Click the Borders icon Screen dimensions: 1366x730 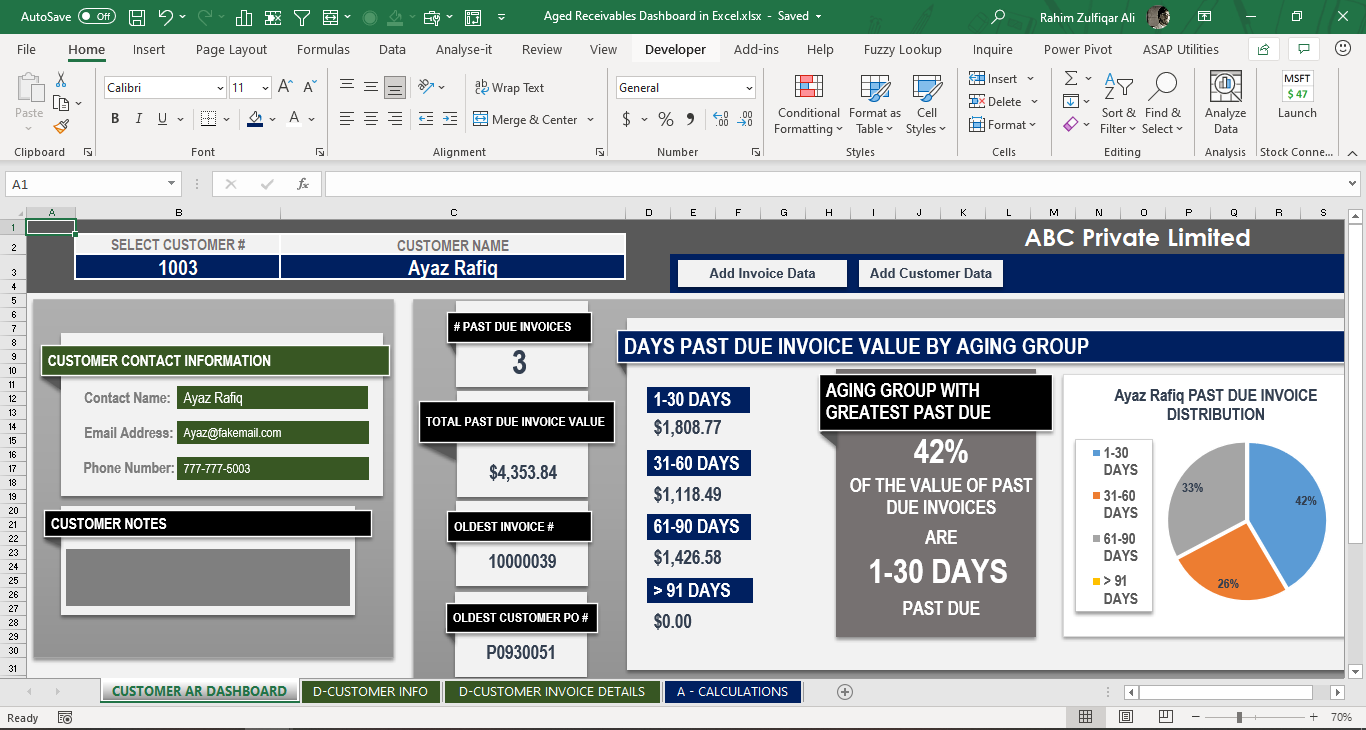(207, 119)
